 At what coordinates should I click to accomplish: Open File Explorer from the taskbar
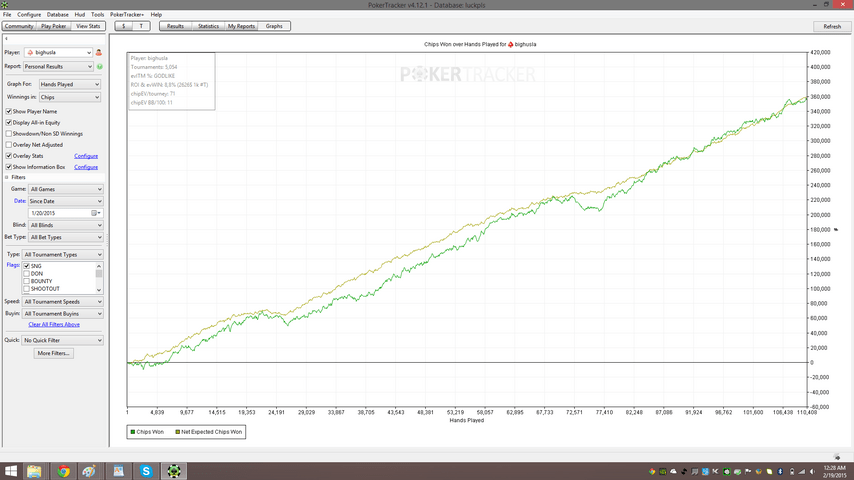(x=34, y=471)
